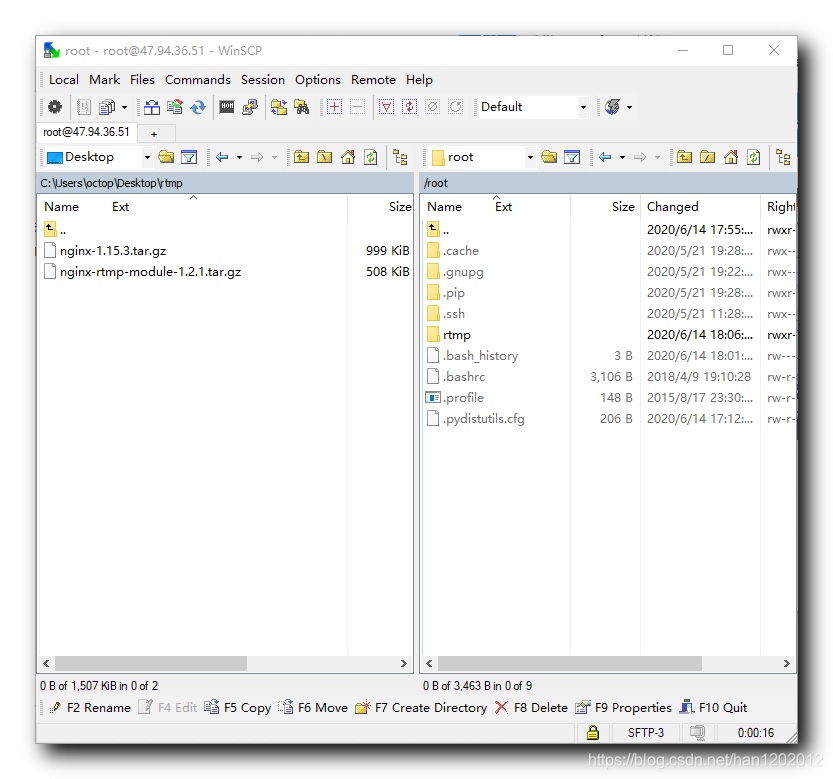Open directory icon in the local panel
833x779 pixels.
click(x=166, y=157)
